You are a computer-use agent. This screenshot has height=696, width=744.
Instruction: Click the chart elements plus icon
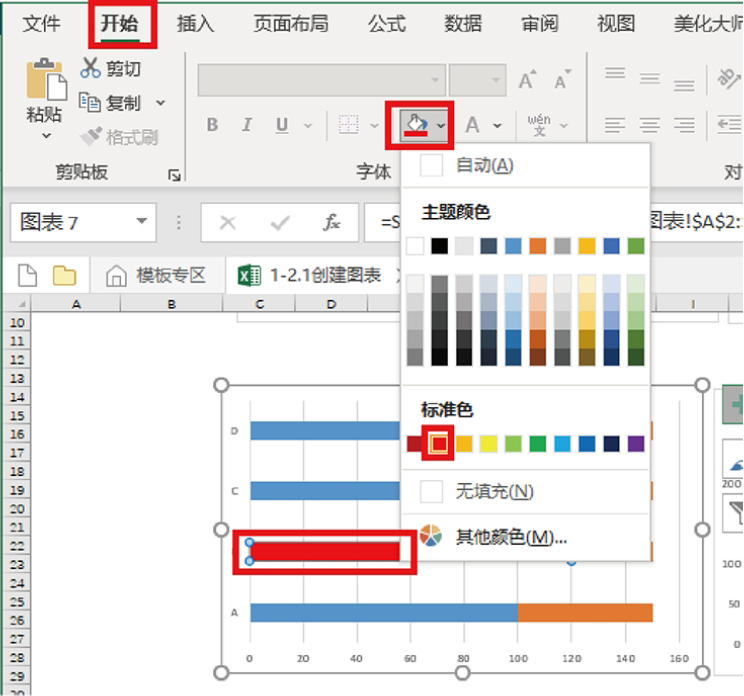pos(733,404)
